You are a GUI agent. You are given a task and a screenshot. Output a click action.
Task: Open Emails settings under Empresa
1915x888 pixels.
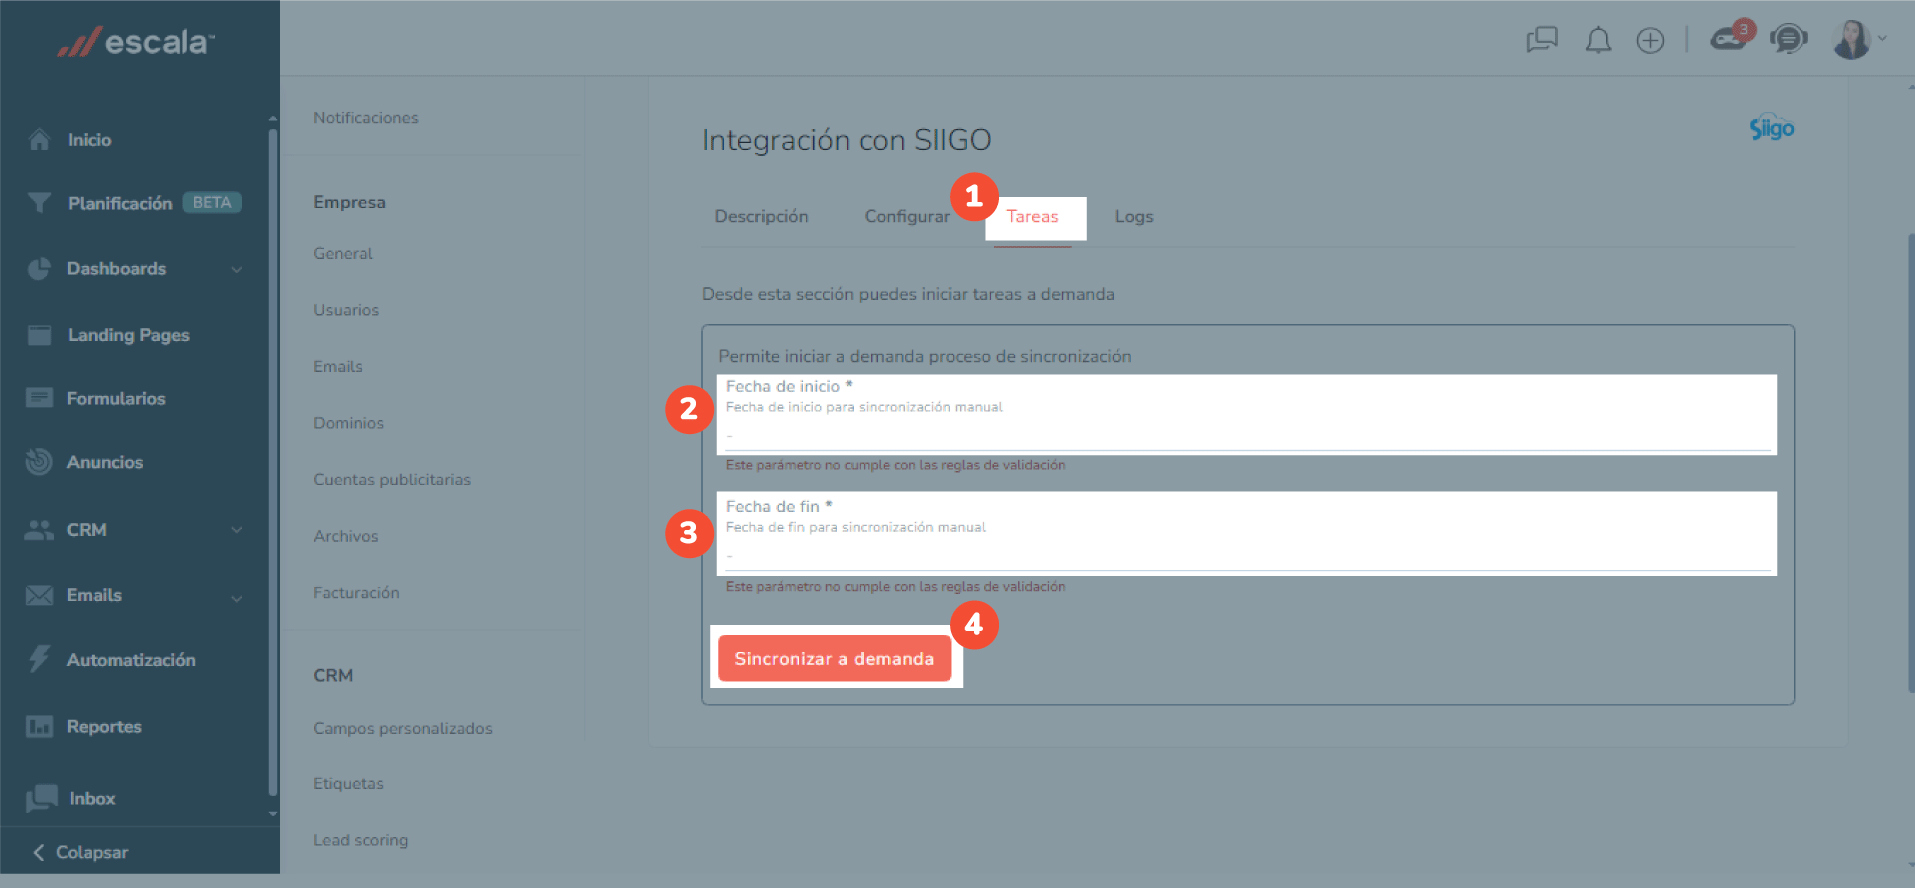338,367
